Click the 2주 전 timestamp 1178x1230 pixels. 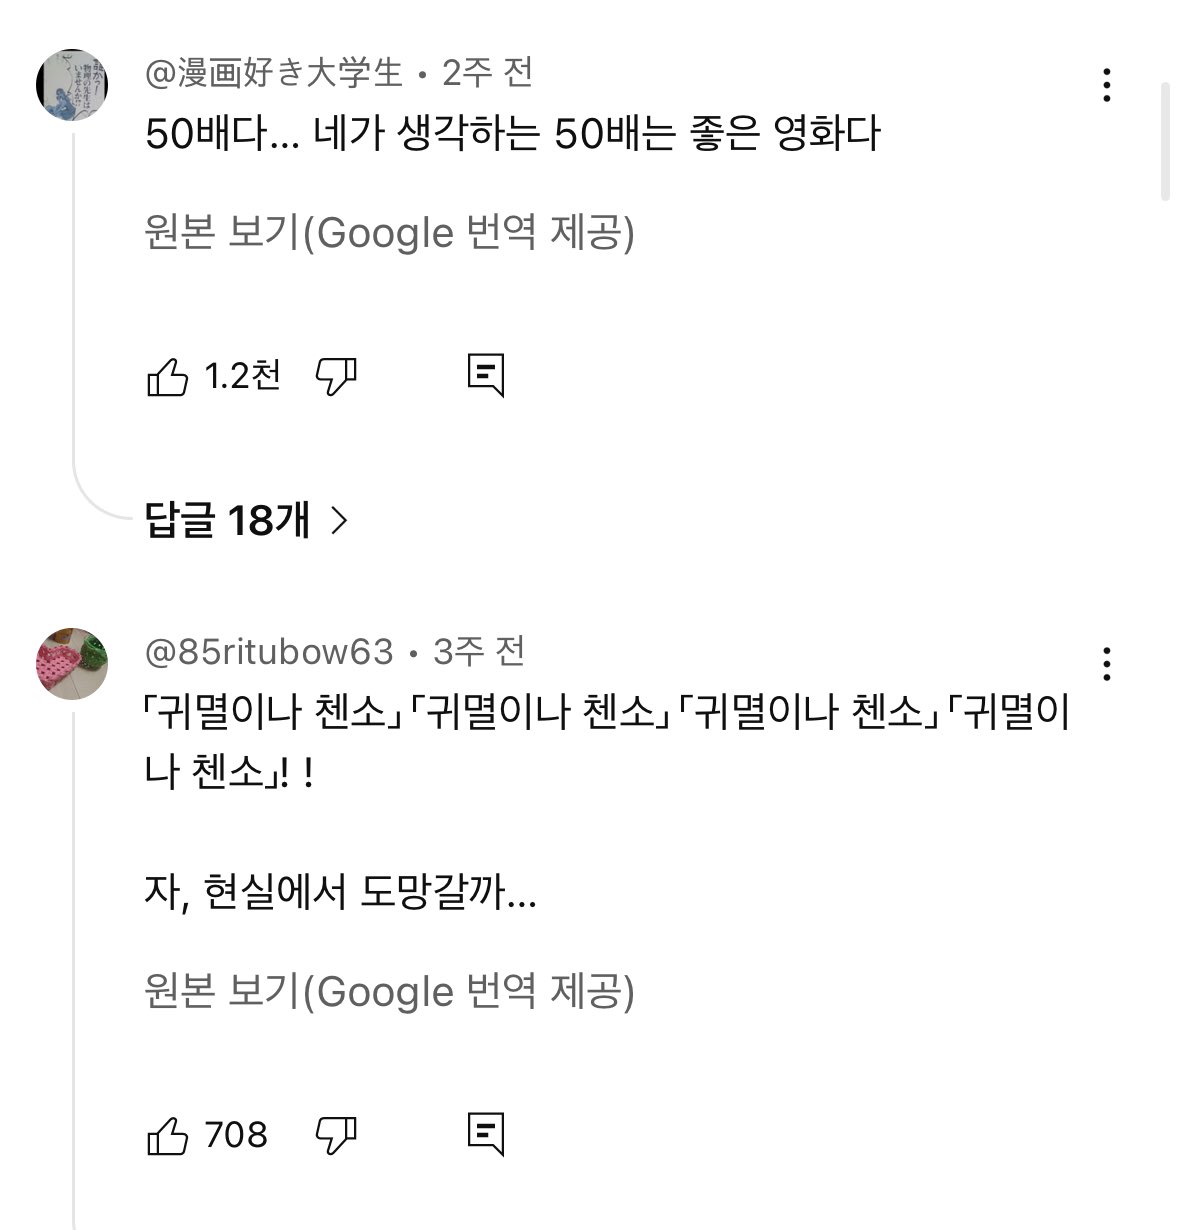pos(488,72)
